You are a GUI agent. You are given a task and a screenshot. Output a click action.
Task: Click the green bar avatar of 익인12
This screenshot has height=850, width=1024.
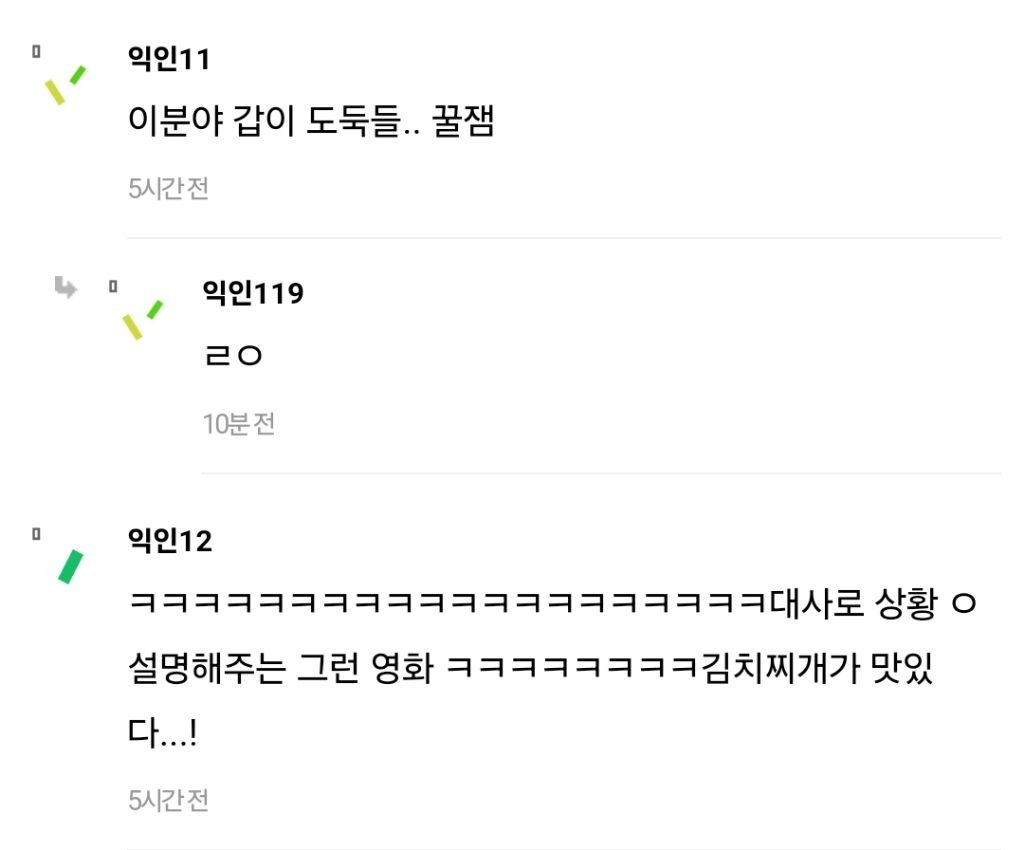(x=71, y=567)
